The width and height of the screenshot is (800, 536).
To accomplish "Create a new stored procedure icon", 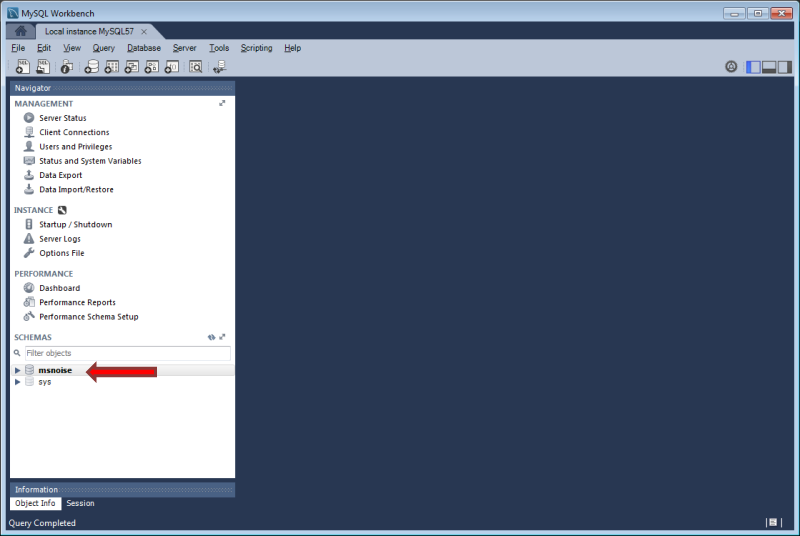I will (x=152, y=66).
